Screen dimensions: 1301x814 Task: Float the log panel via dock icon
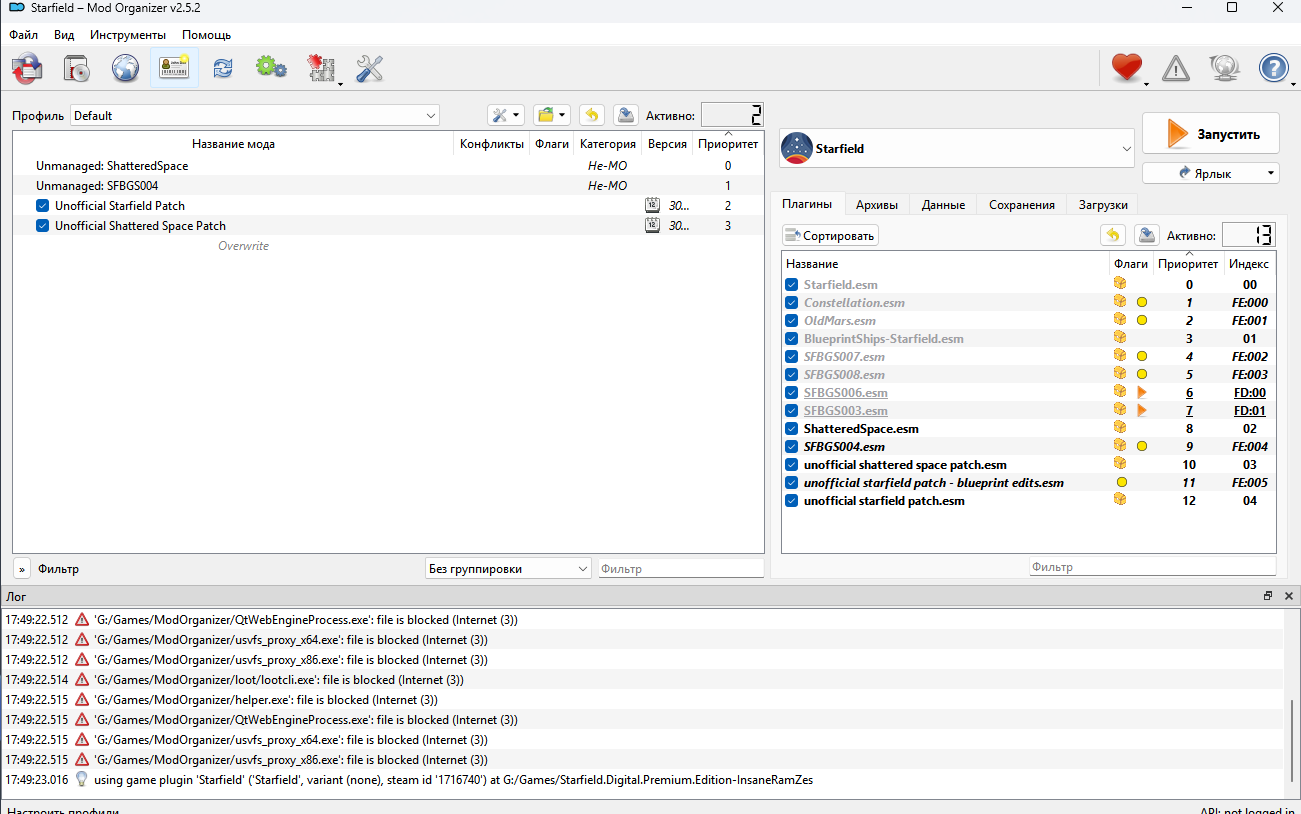pyautogui.click(x=1268, y=596)
